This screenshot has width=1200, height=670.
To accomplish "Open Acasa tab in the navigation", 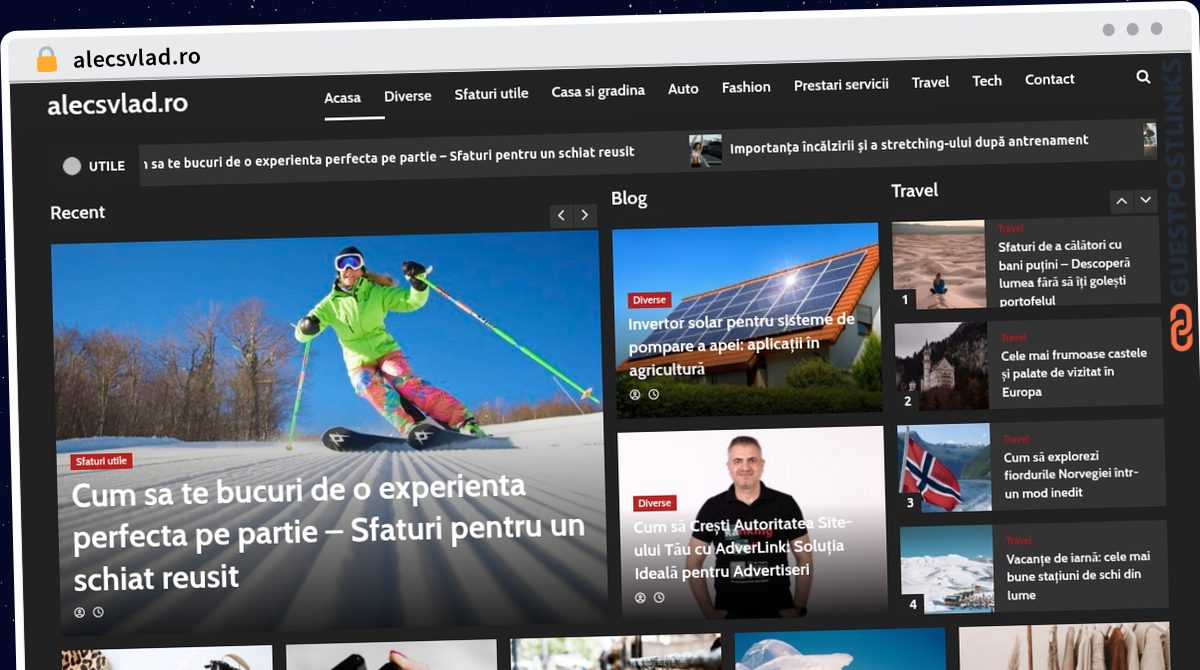I will pyautogui.click(x=343, y=97).
